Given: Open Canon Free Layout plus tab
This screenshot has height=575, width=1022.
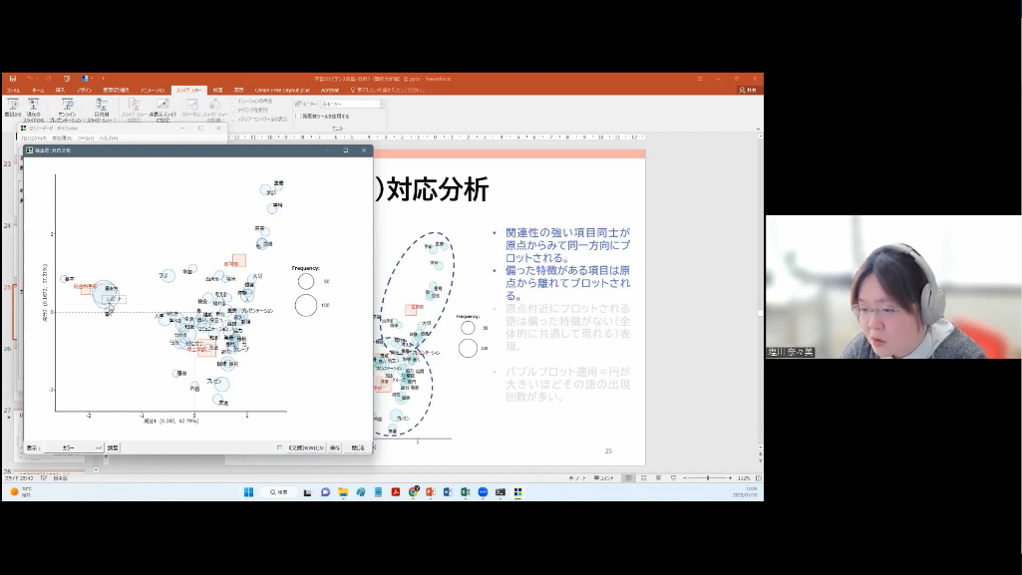Looking at the screenshot, I should click(x=282, y=90).
